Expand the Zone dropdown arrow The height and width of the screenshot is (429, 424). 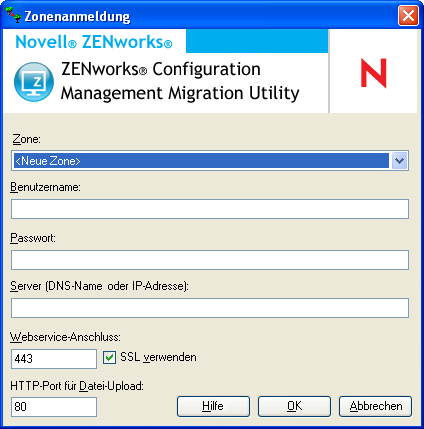(x=399, y=161)
